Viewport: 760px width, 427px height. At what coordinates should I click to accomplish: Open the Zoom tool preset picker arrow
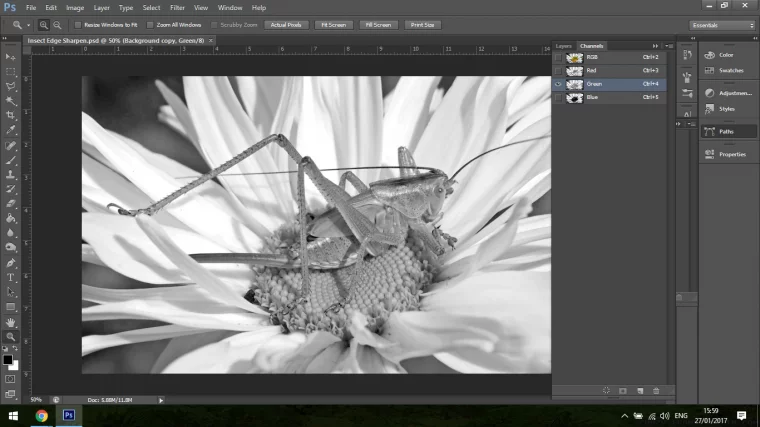click(28, 25)
